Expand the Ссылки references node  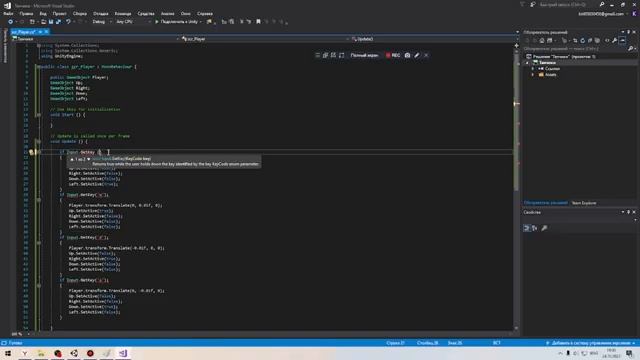pyautogui.click(x=533, y=69)
